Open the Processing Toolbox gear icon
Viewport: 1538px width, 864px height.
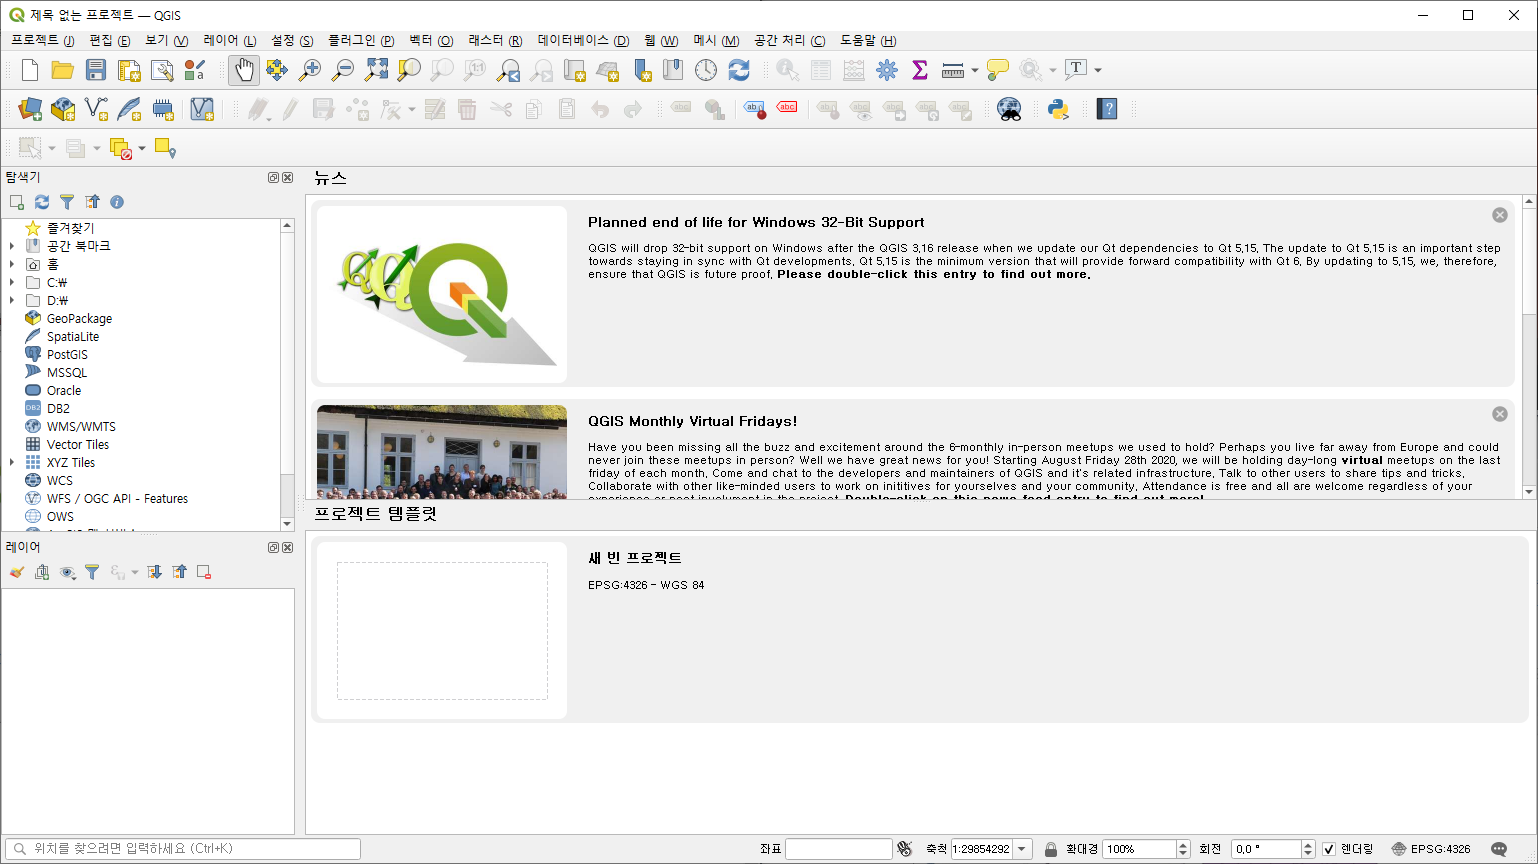[887, 70]
